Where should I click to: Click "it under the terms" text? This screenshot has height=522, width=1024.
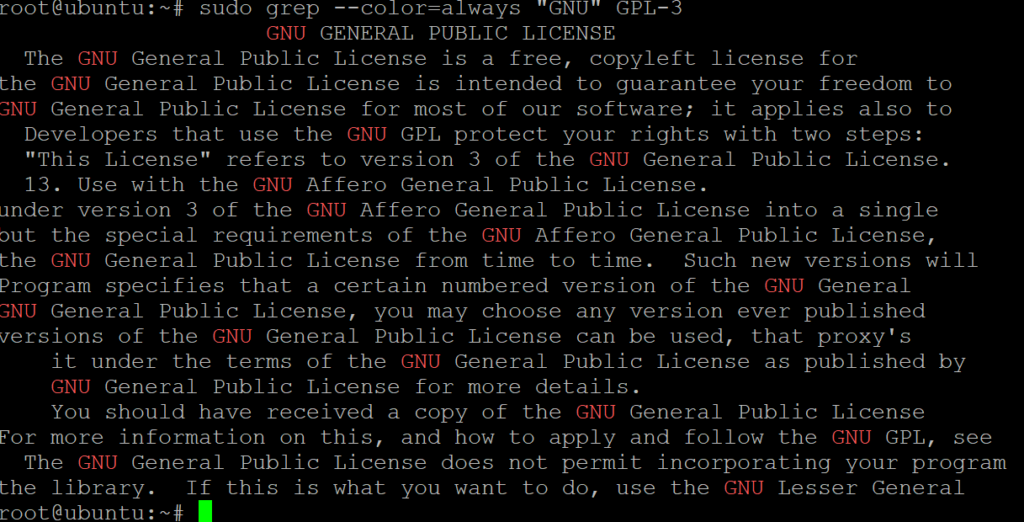[171, 361]
